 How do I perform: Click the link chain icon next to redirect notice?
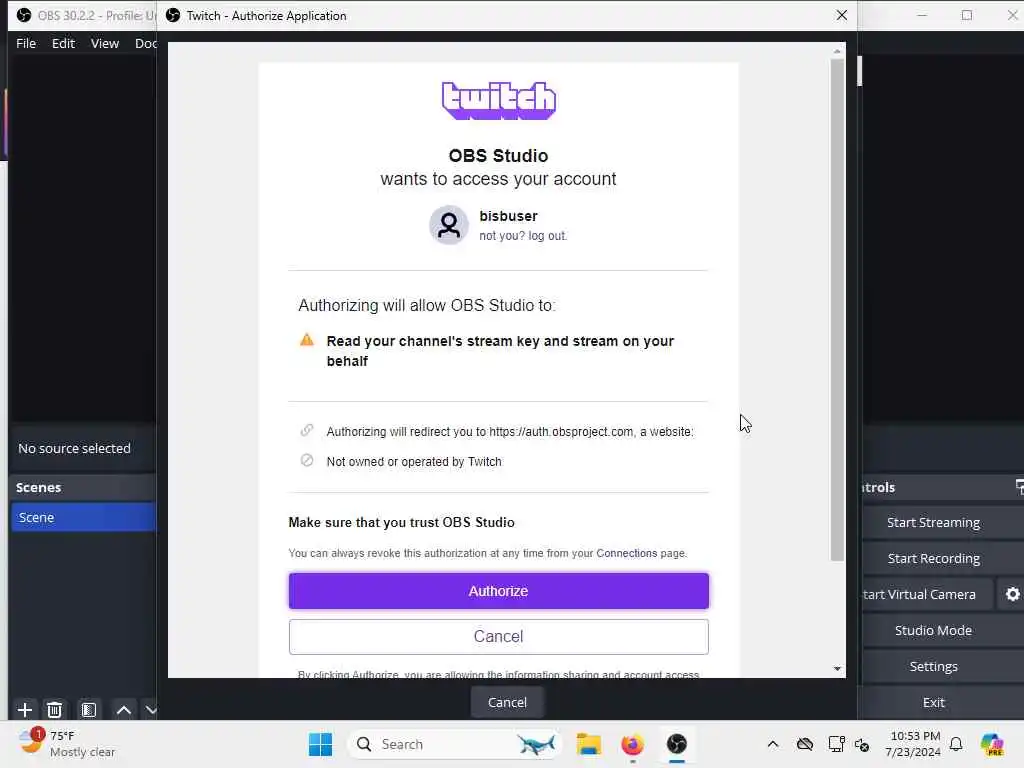306,430
